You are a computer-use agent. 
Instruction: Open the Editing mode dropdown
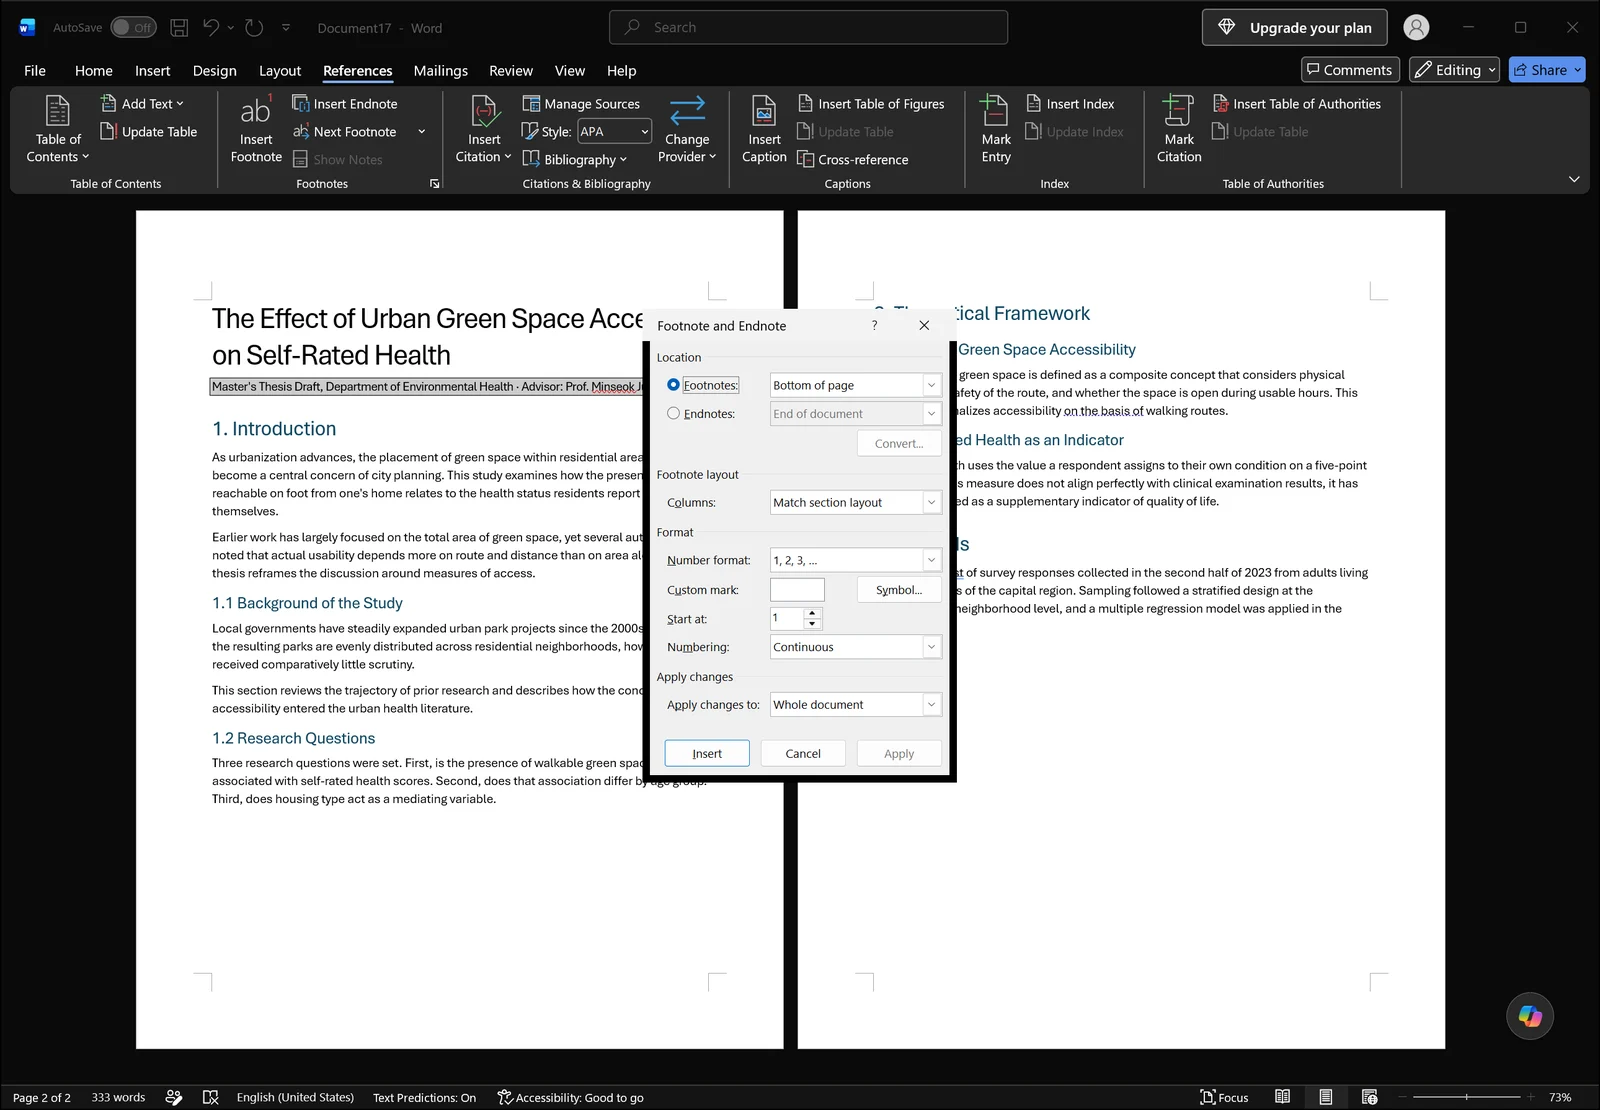click(1454, 69)
